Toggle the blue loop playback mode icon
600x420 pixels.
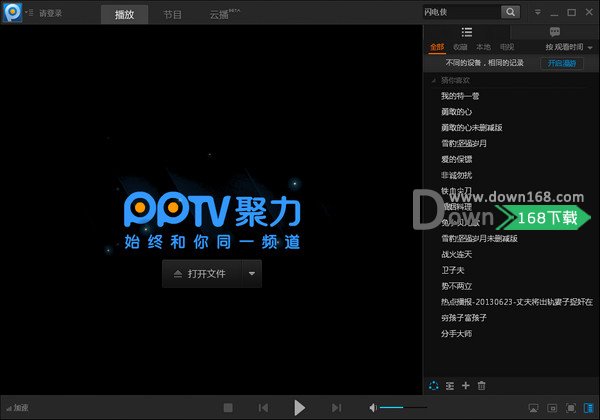(434, 386)
